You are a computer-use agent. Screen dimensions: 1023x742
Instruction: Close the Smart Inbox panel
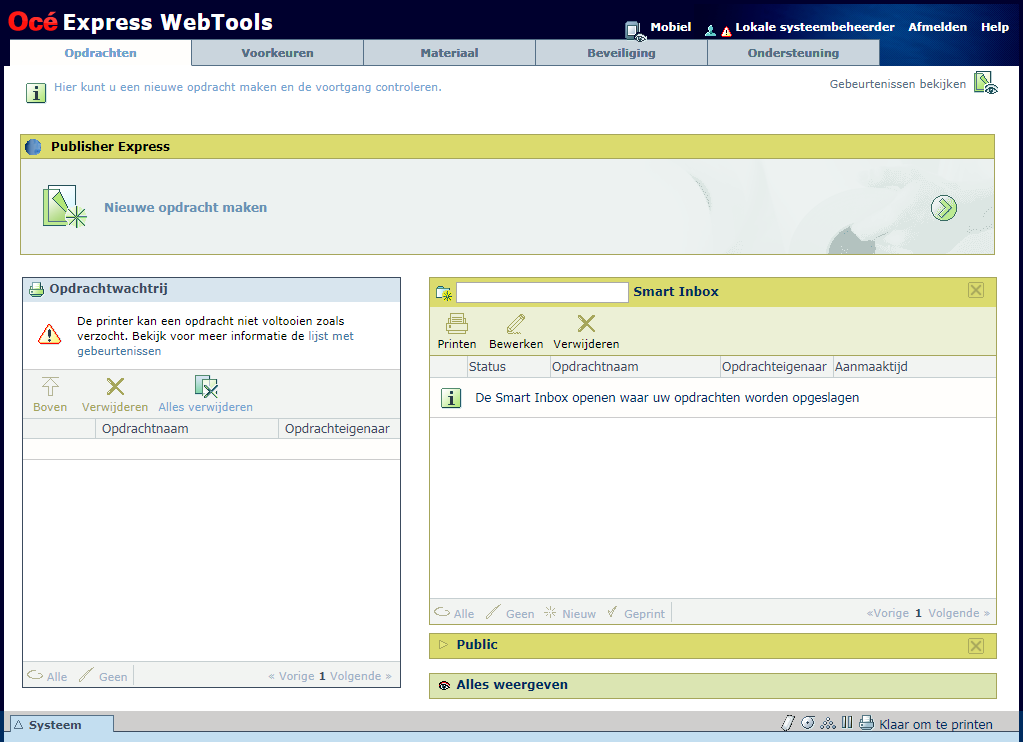click(x=975, y=290)
